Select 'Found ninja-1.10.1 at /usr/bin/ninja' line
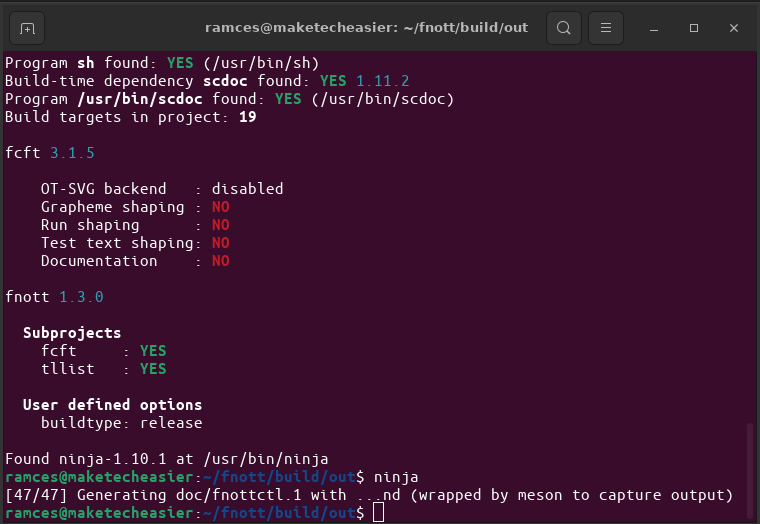 click(x=167, y=459)
